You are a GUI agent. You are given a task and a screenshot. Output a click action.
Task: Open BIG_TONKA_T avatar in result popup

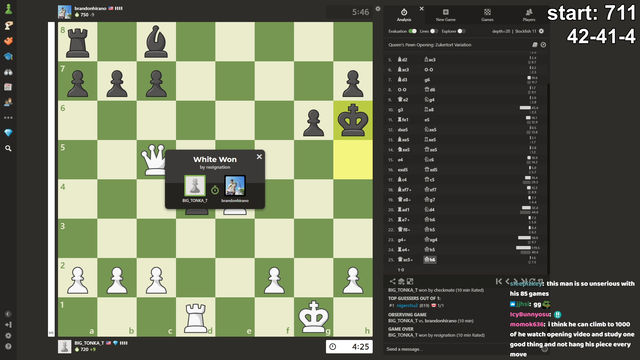pos(195,186)
